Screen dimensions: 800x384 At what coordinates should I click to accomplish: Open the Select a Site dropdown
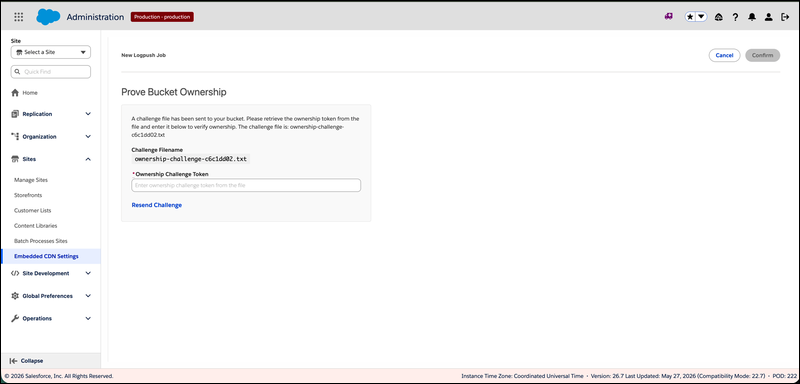point(51,52)
